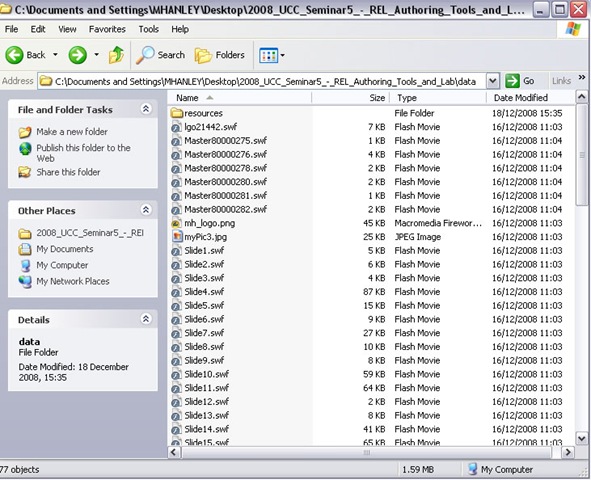Click Make a new folder link
591x480 pixels.
[72, 132]
